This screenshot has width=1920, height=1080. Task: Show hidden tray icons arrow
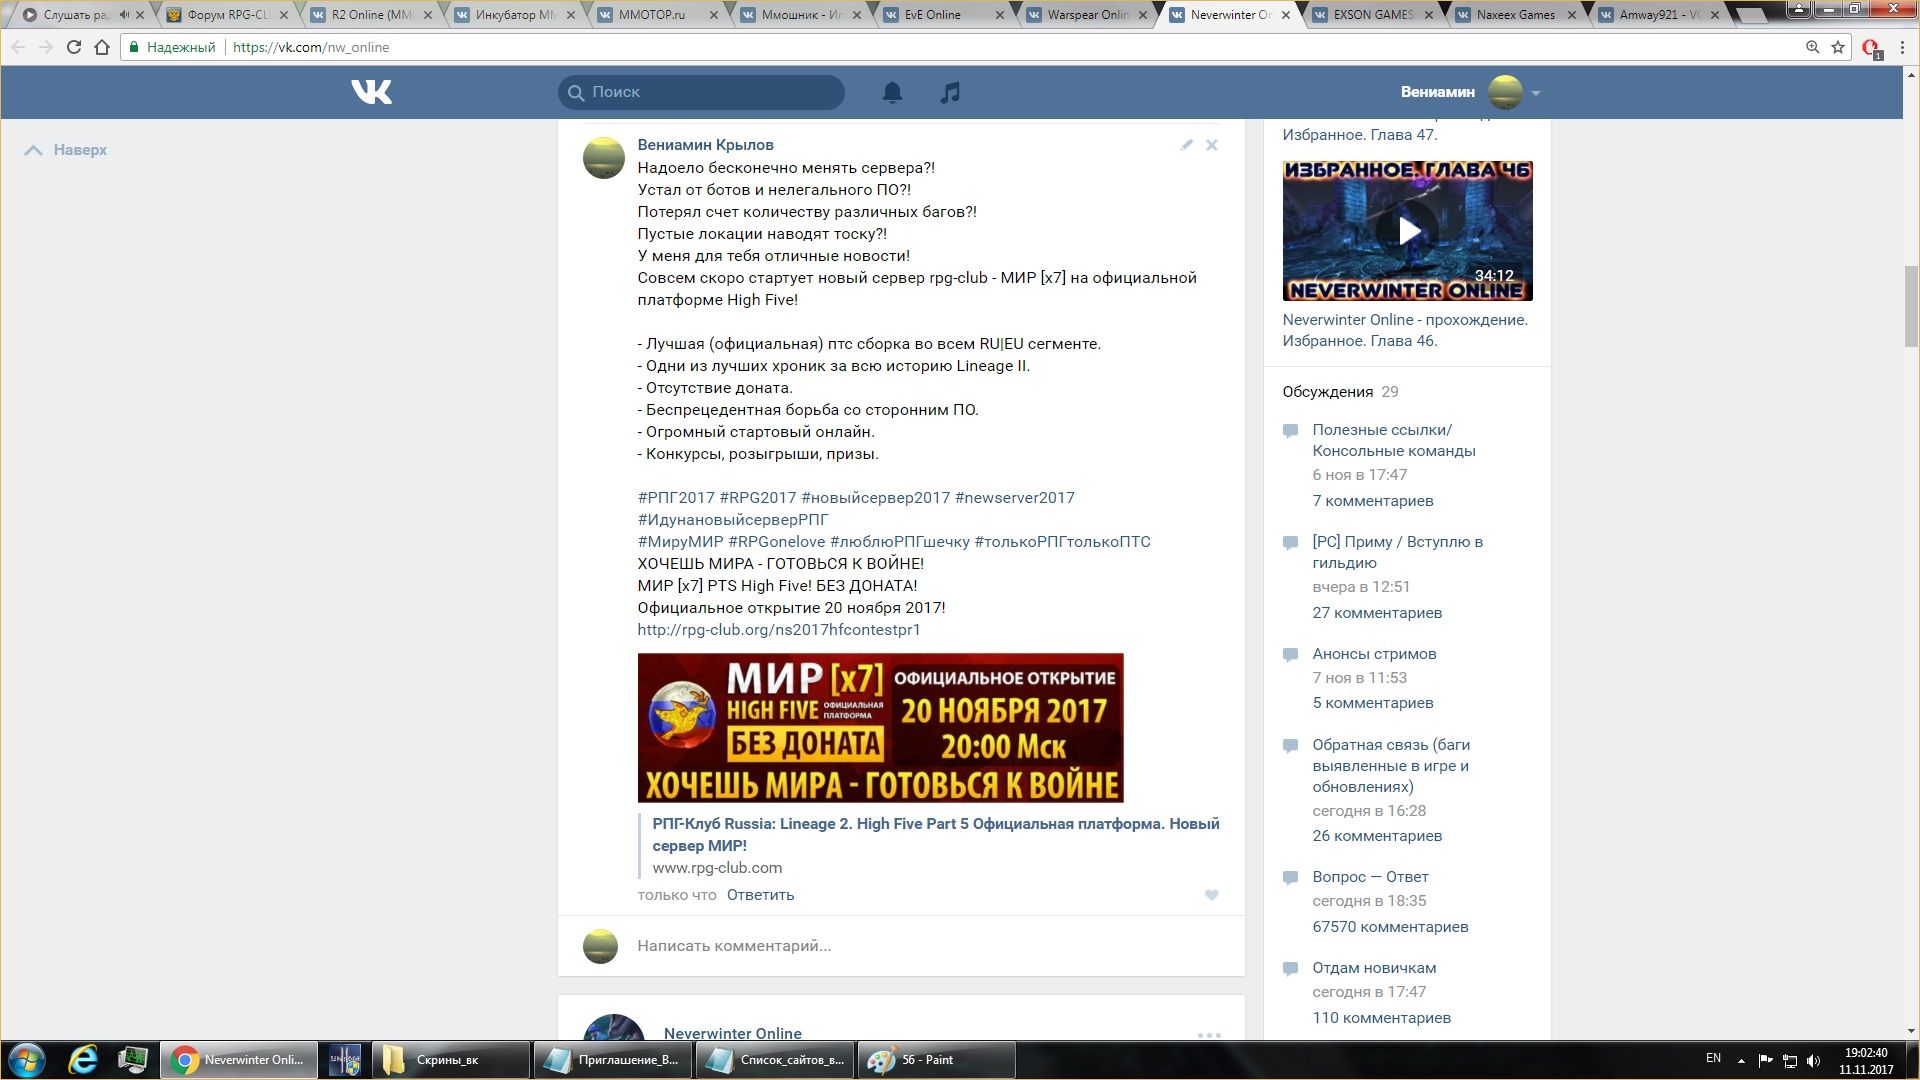pyautogui.click(x=1741, y=1060)
